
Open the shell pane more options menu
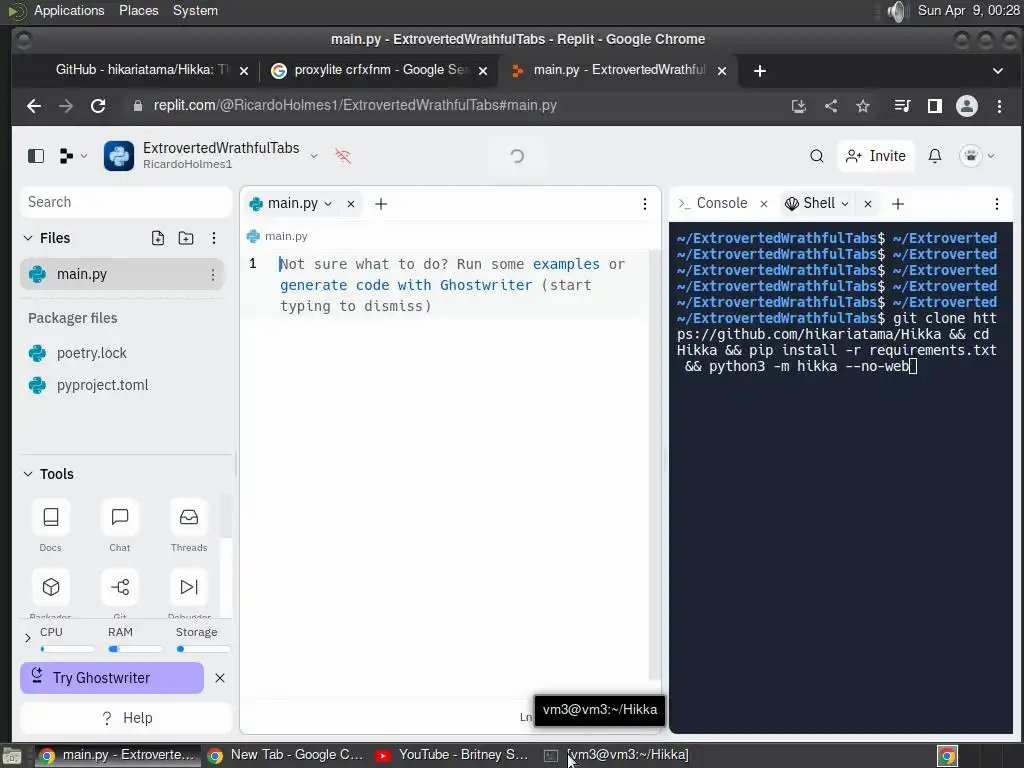click(997, 204)
